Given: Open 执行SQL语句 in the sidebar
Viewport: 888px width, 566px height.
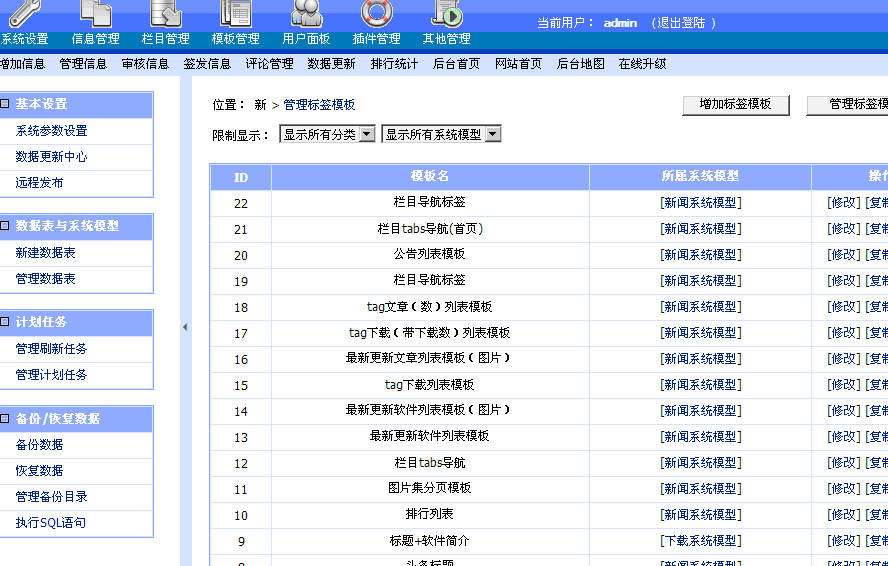Looking at the screenshot, I should (x=50, y=523).
